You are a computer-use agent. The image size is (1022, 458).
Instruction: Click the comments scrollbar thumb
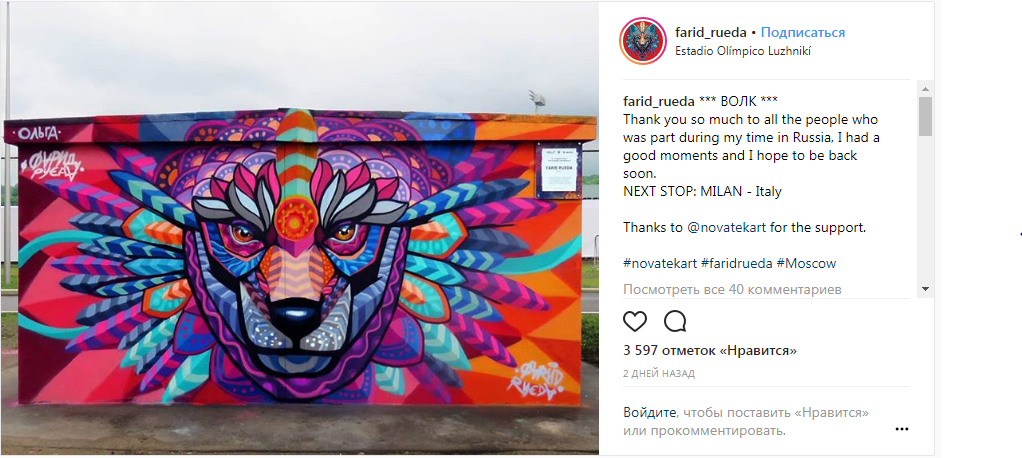925,116
